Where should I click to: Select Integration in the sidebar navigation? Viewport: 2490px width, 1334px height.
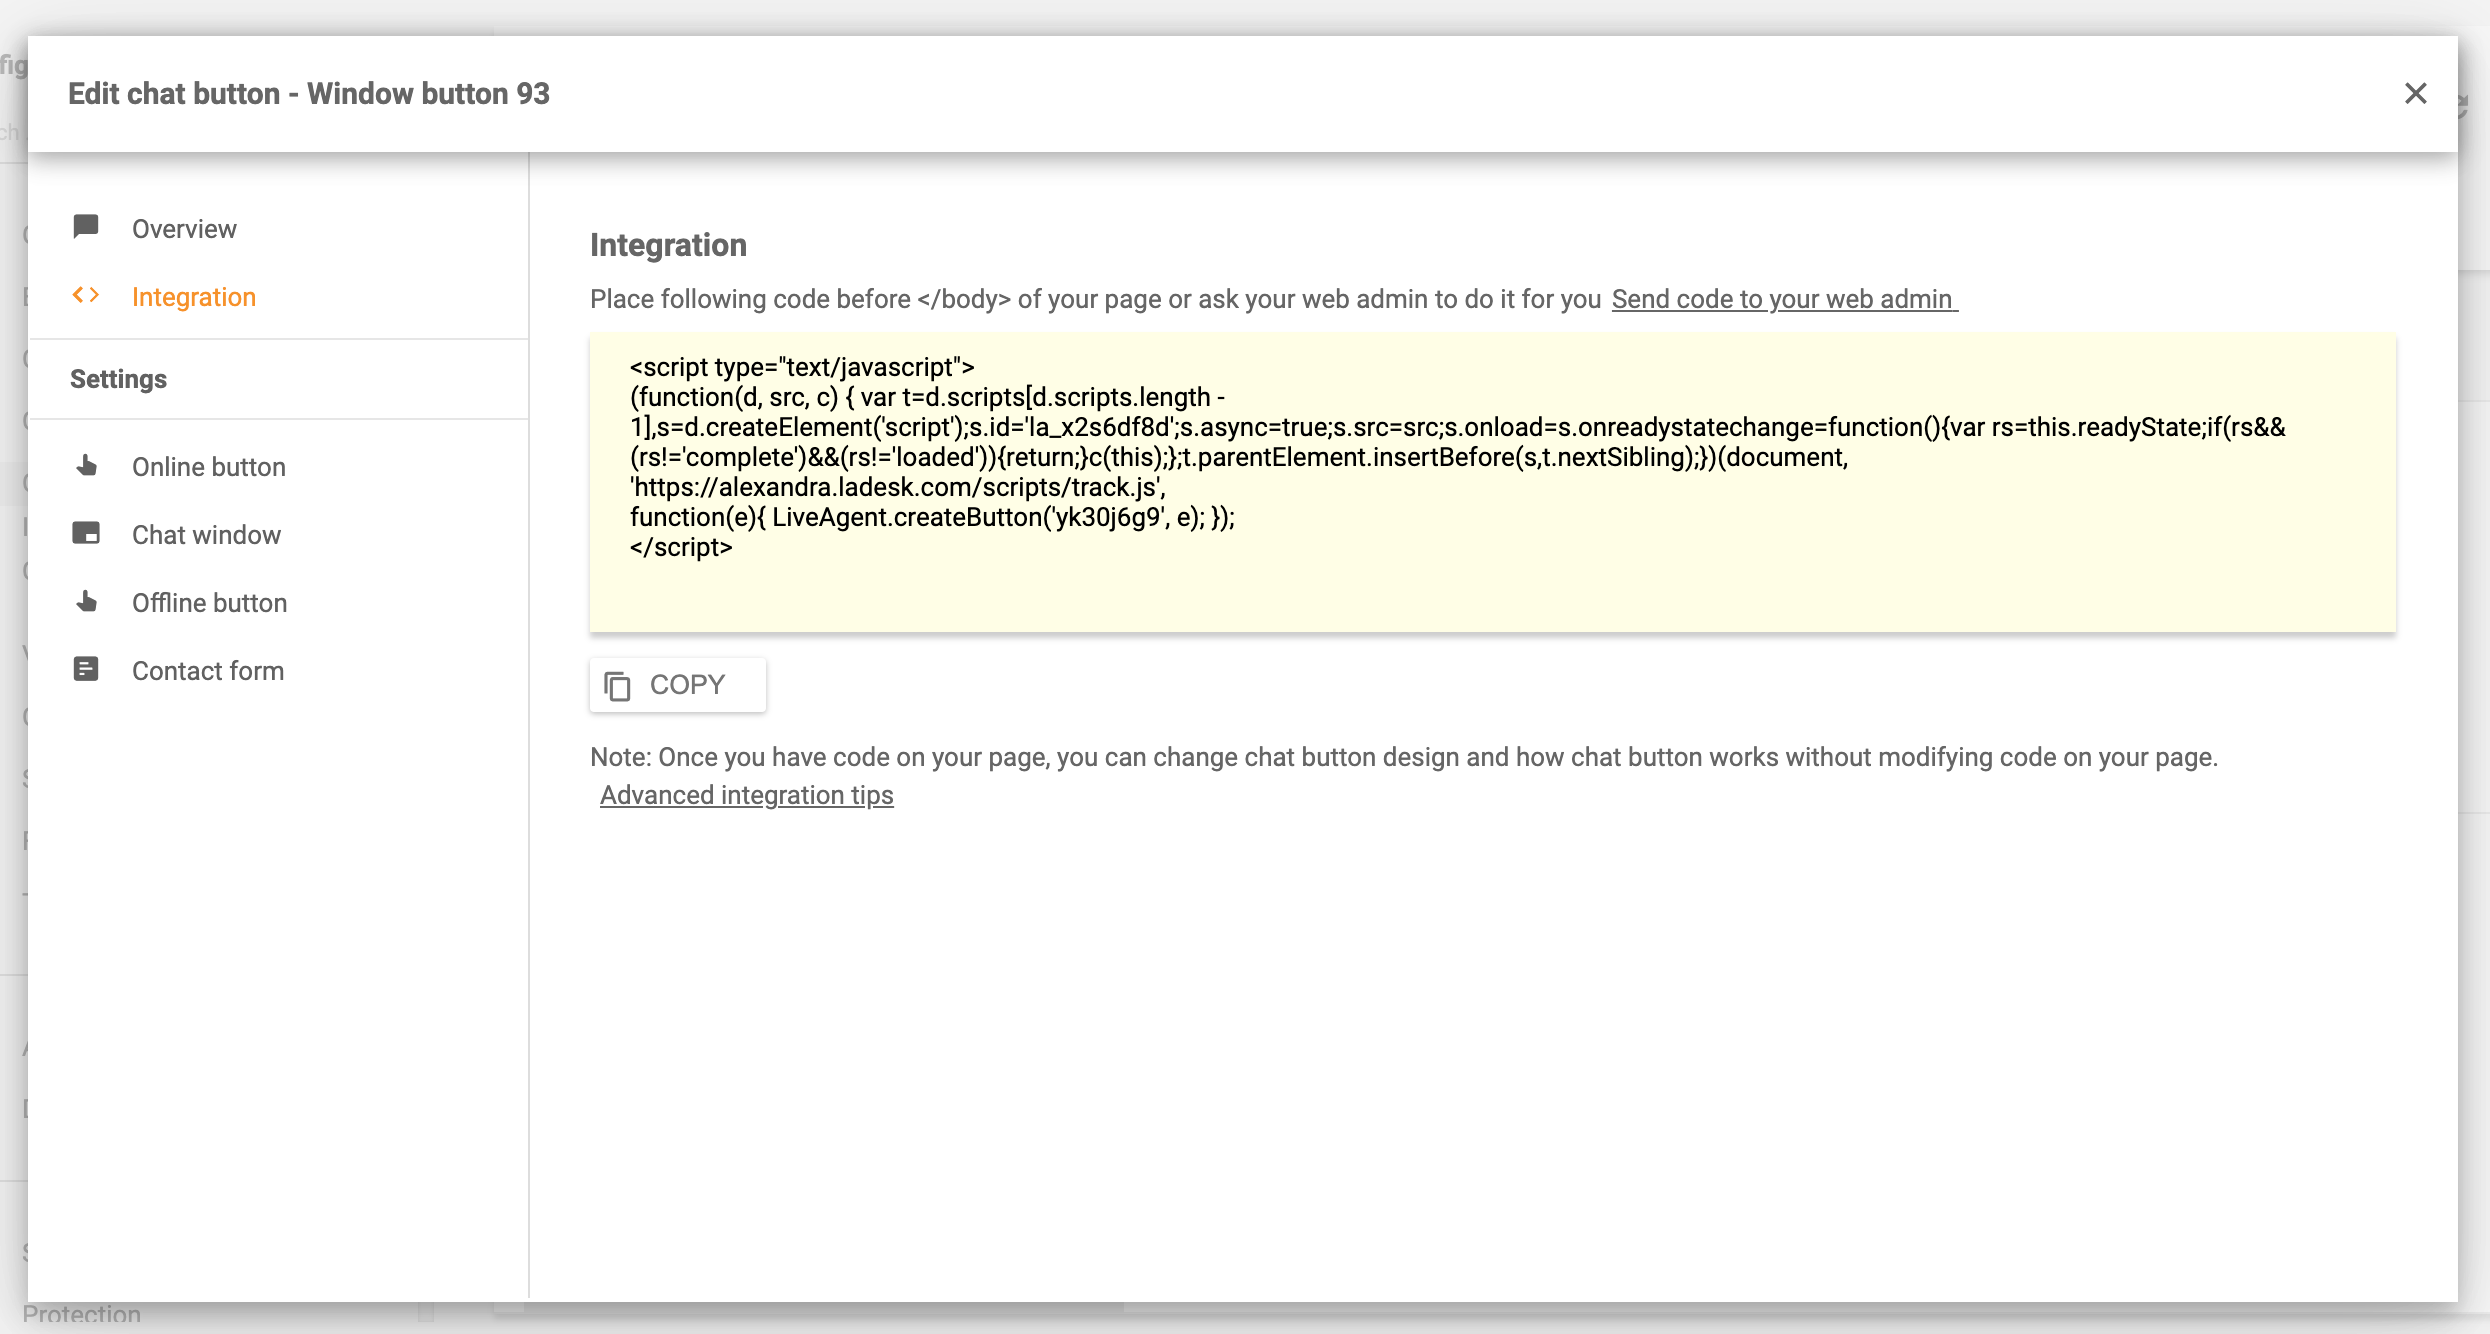coord(194,296)
